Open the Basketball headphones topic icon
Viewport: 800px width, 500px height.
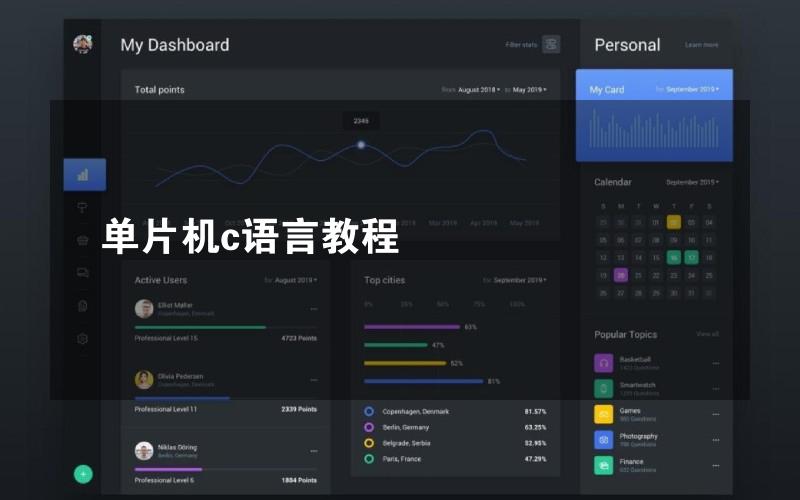(603, 362)
